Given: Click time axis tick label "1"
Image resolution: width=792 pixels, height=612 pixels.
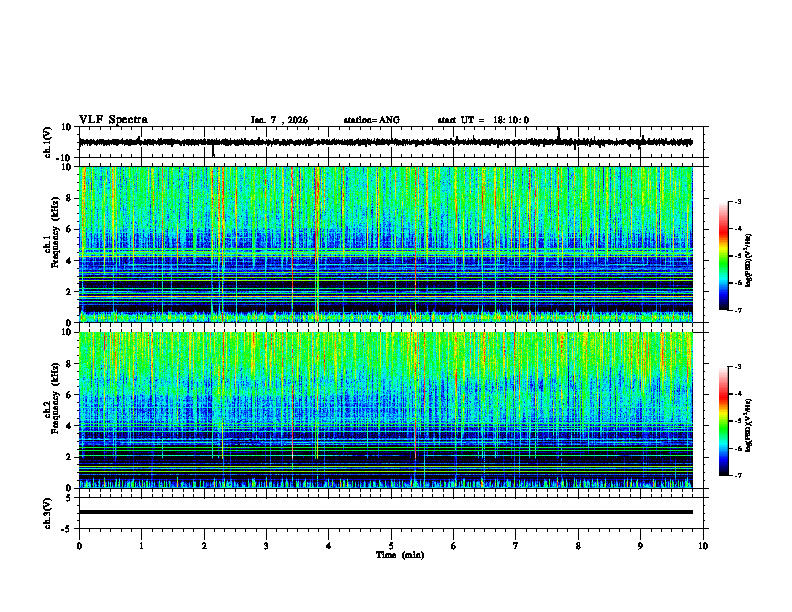Looking at the screenshot, I should [x=141, y=545].
